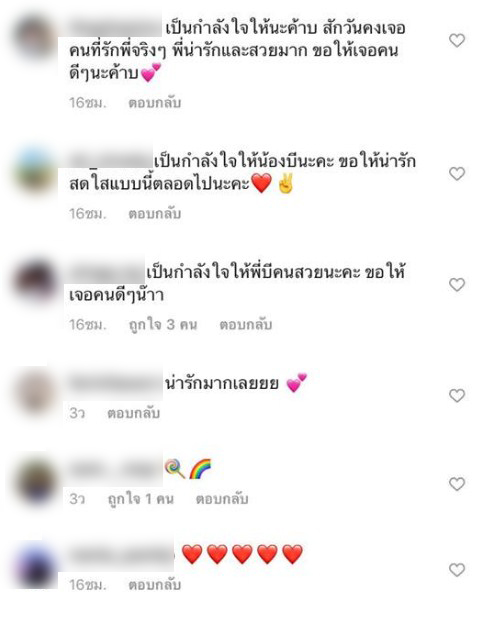This screenshot has width=491, height=620.
Task: Open the second commenter's avatar with green landscape
Action: [x=35, y=171]
